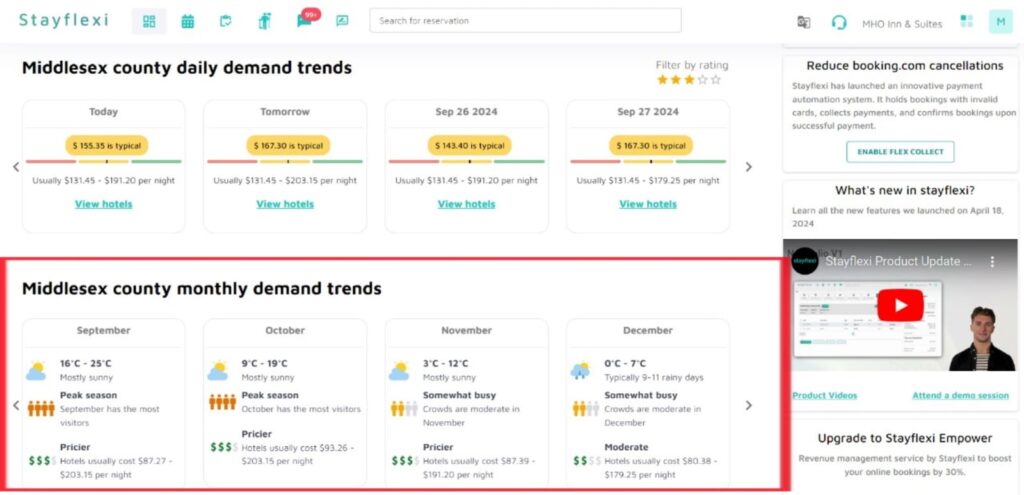Open the calendar view icon
This screenshot has height=495, width=1024.
187,21
